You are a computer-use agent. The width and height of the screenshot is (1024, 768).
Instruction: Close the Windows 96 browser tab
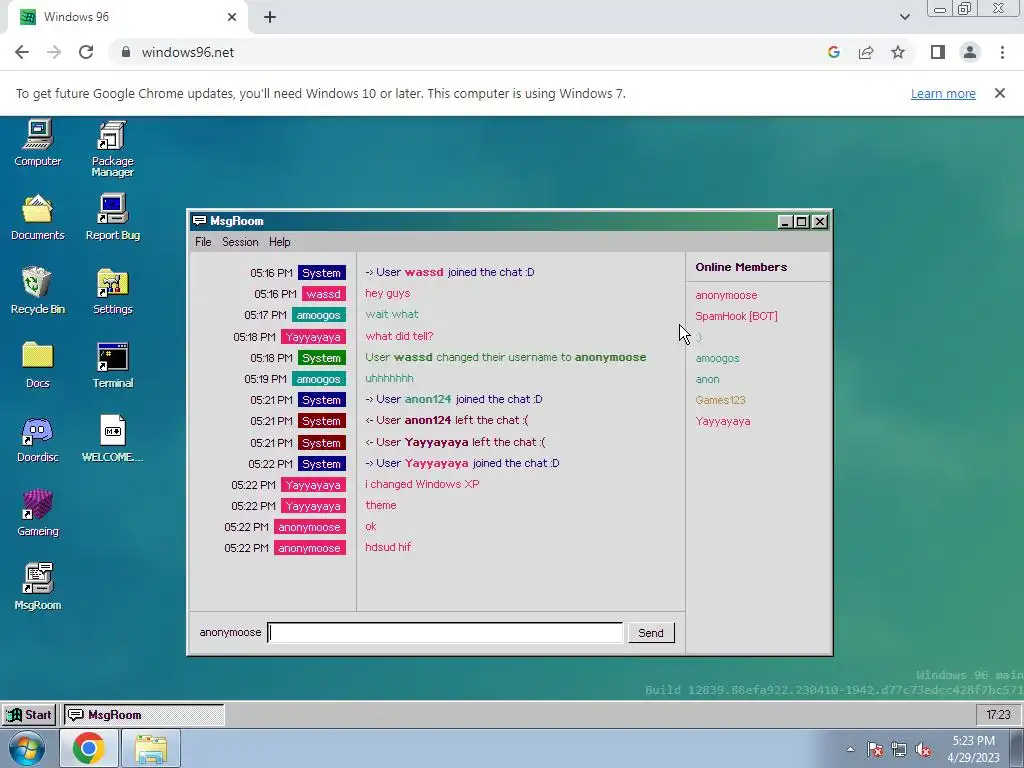click(x=232, y=17)
